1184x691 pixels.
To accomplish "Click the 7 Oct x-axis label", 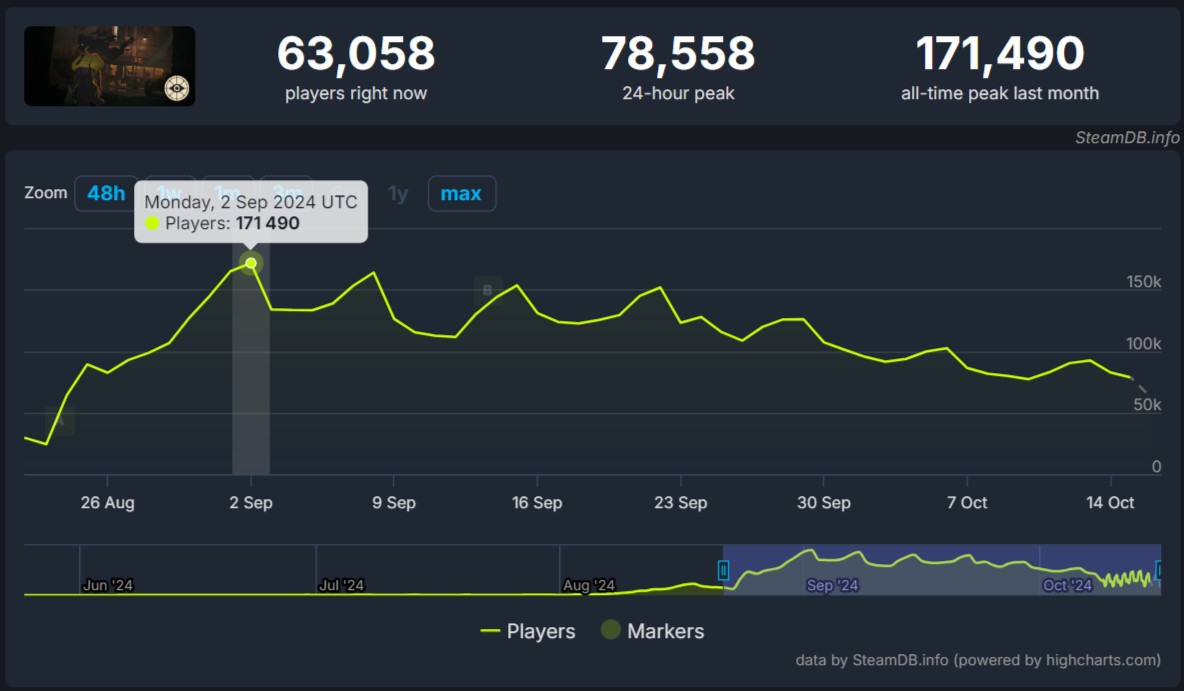I will (x=967, y=502).
